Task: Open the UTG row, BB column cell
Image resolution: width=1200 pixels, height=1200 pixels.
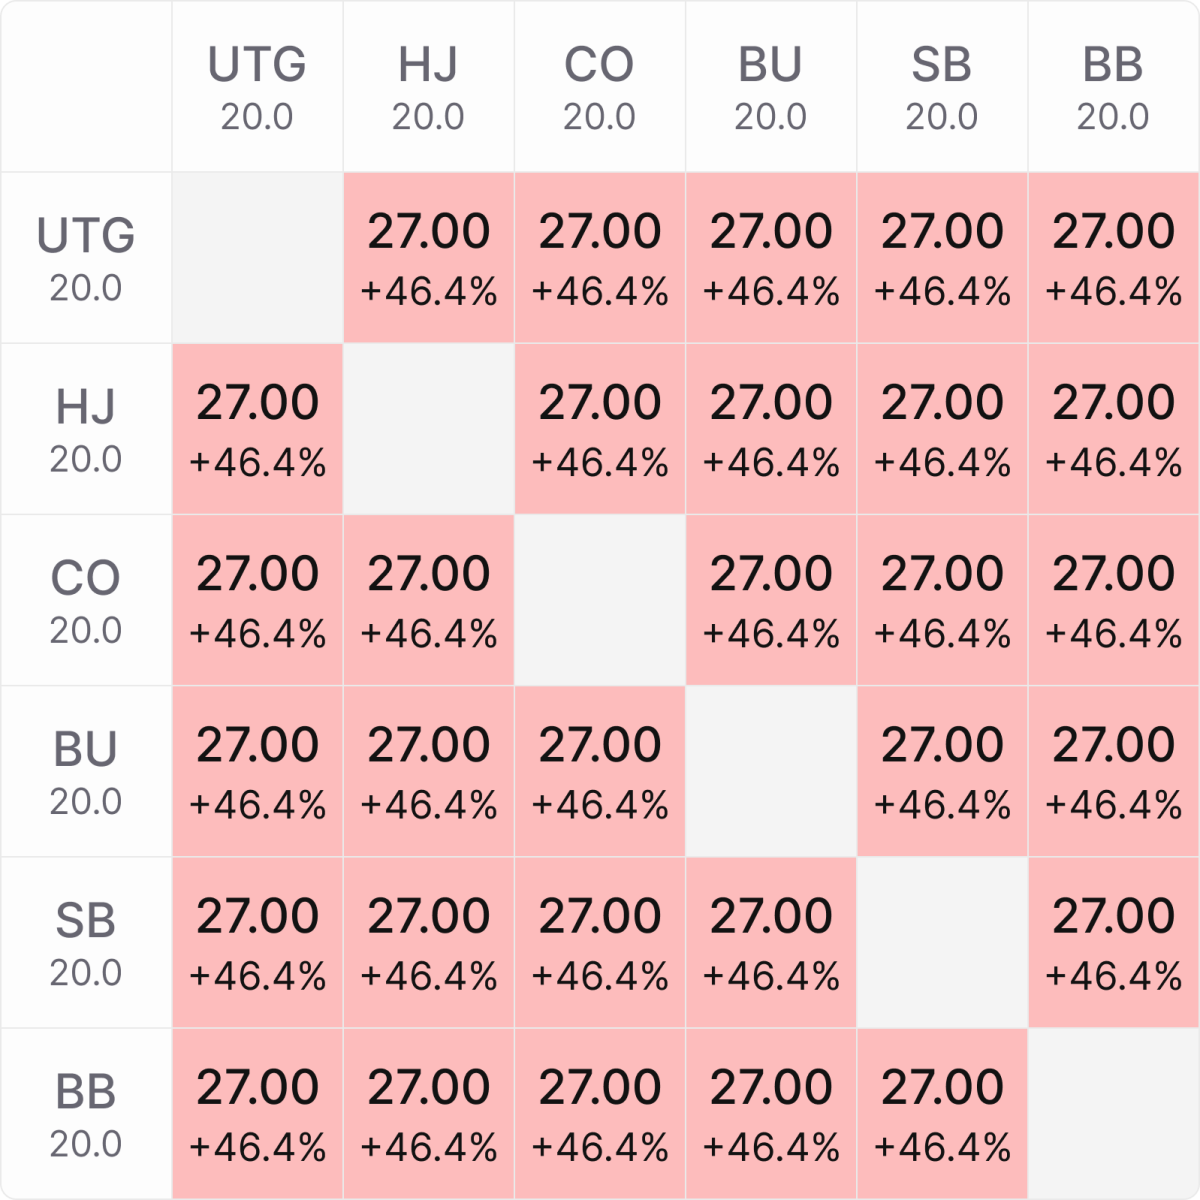Action: [x=1113, y=257]
